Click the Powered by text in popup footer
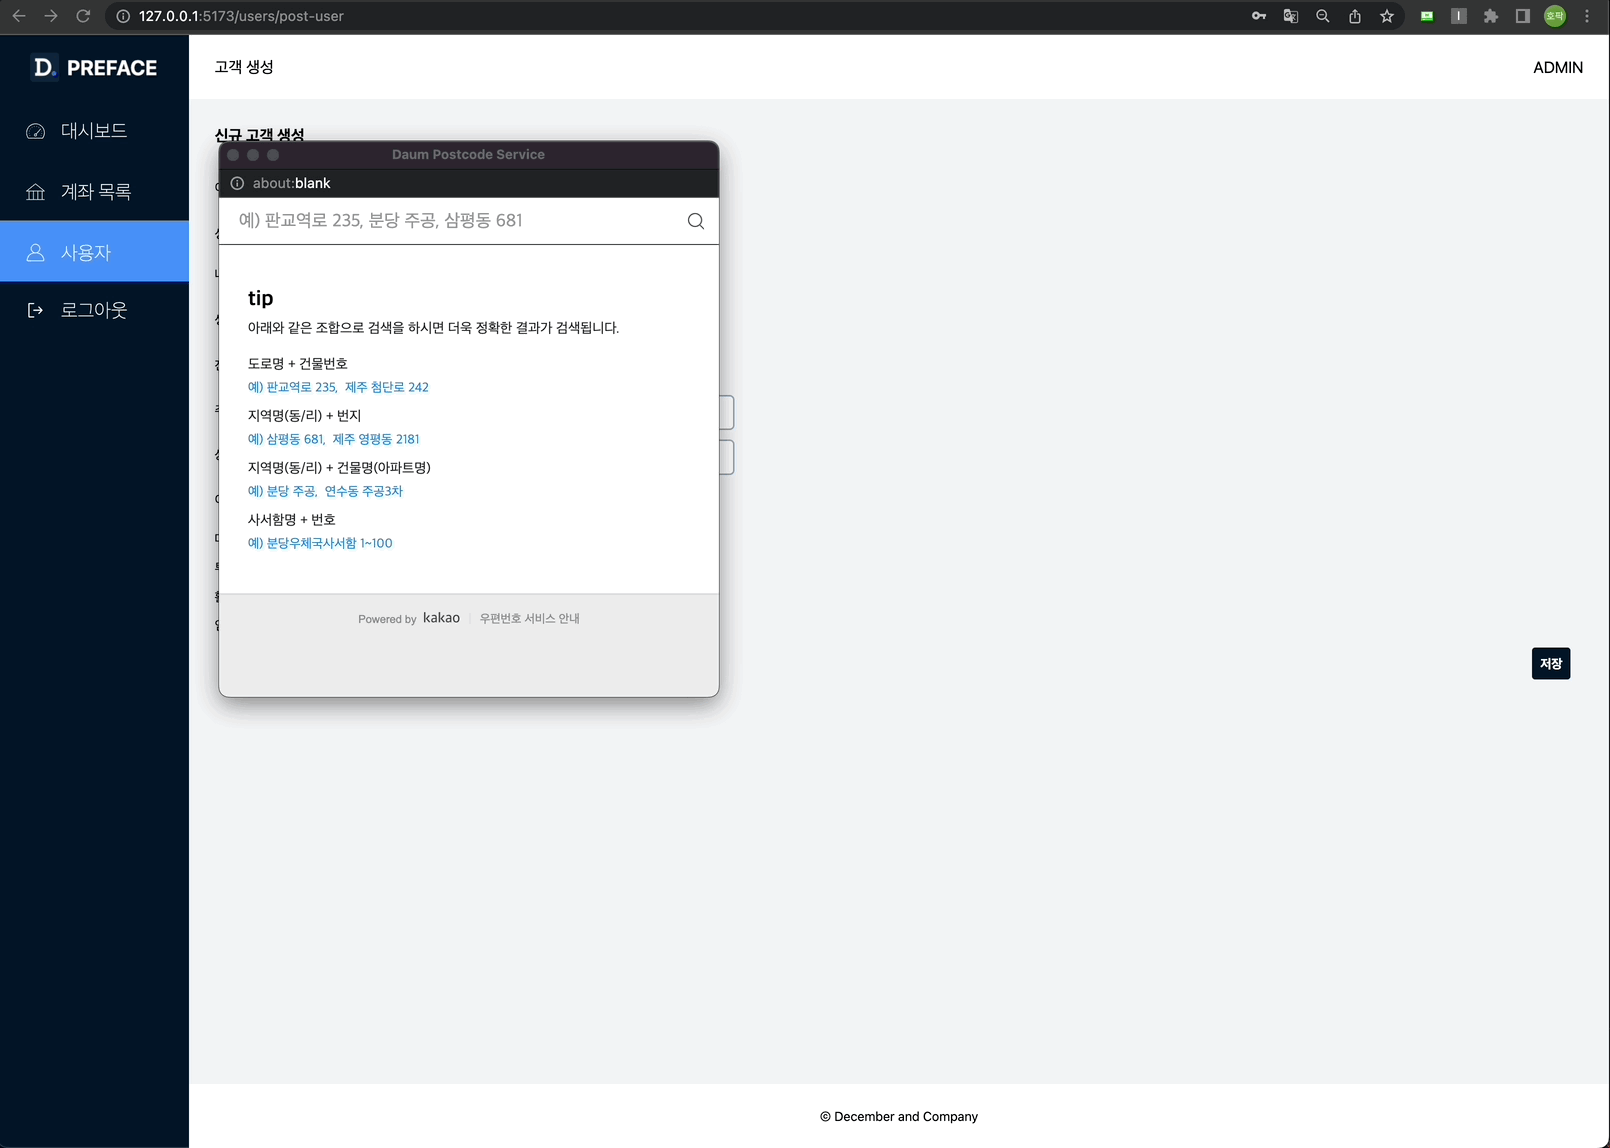Screen dimensions: 1610x1148 coord(387,619)
